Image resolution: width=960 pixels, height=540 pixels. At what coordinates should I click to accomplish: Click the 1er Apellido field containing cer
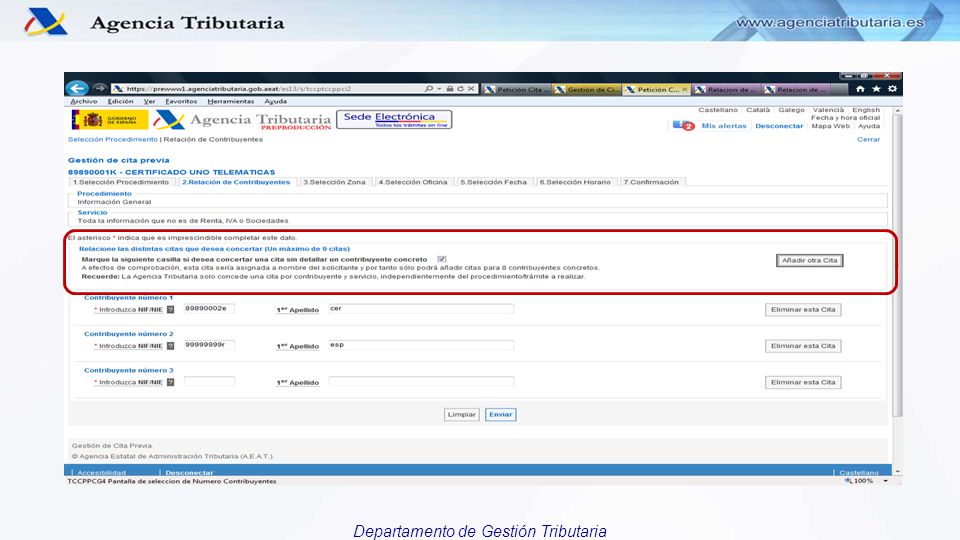click(421, 309)
